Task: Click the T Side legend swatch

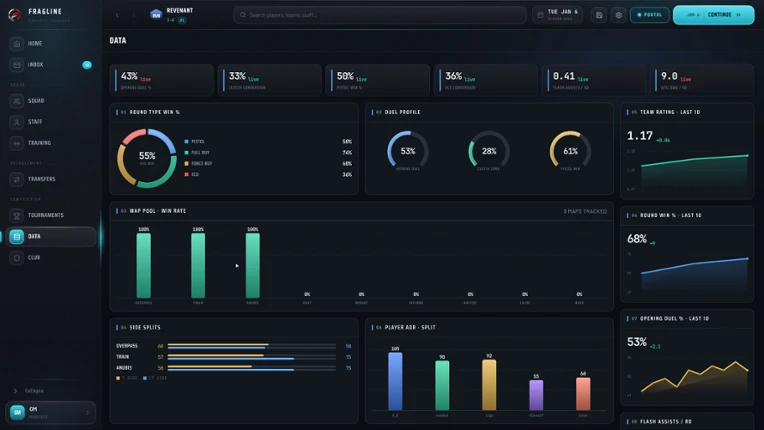Action: click(x=118, y=378)
